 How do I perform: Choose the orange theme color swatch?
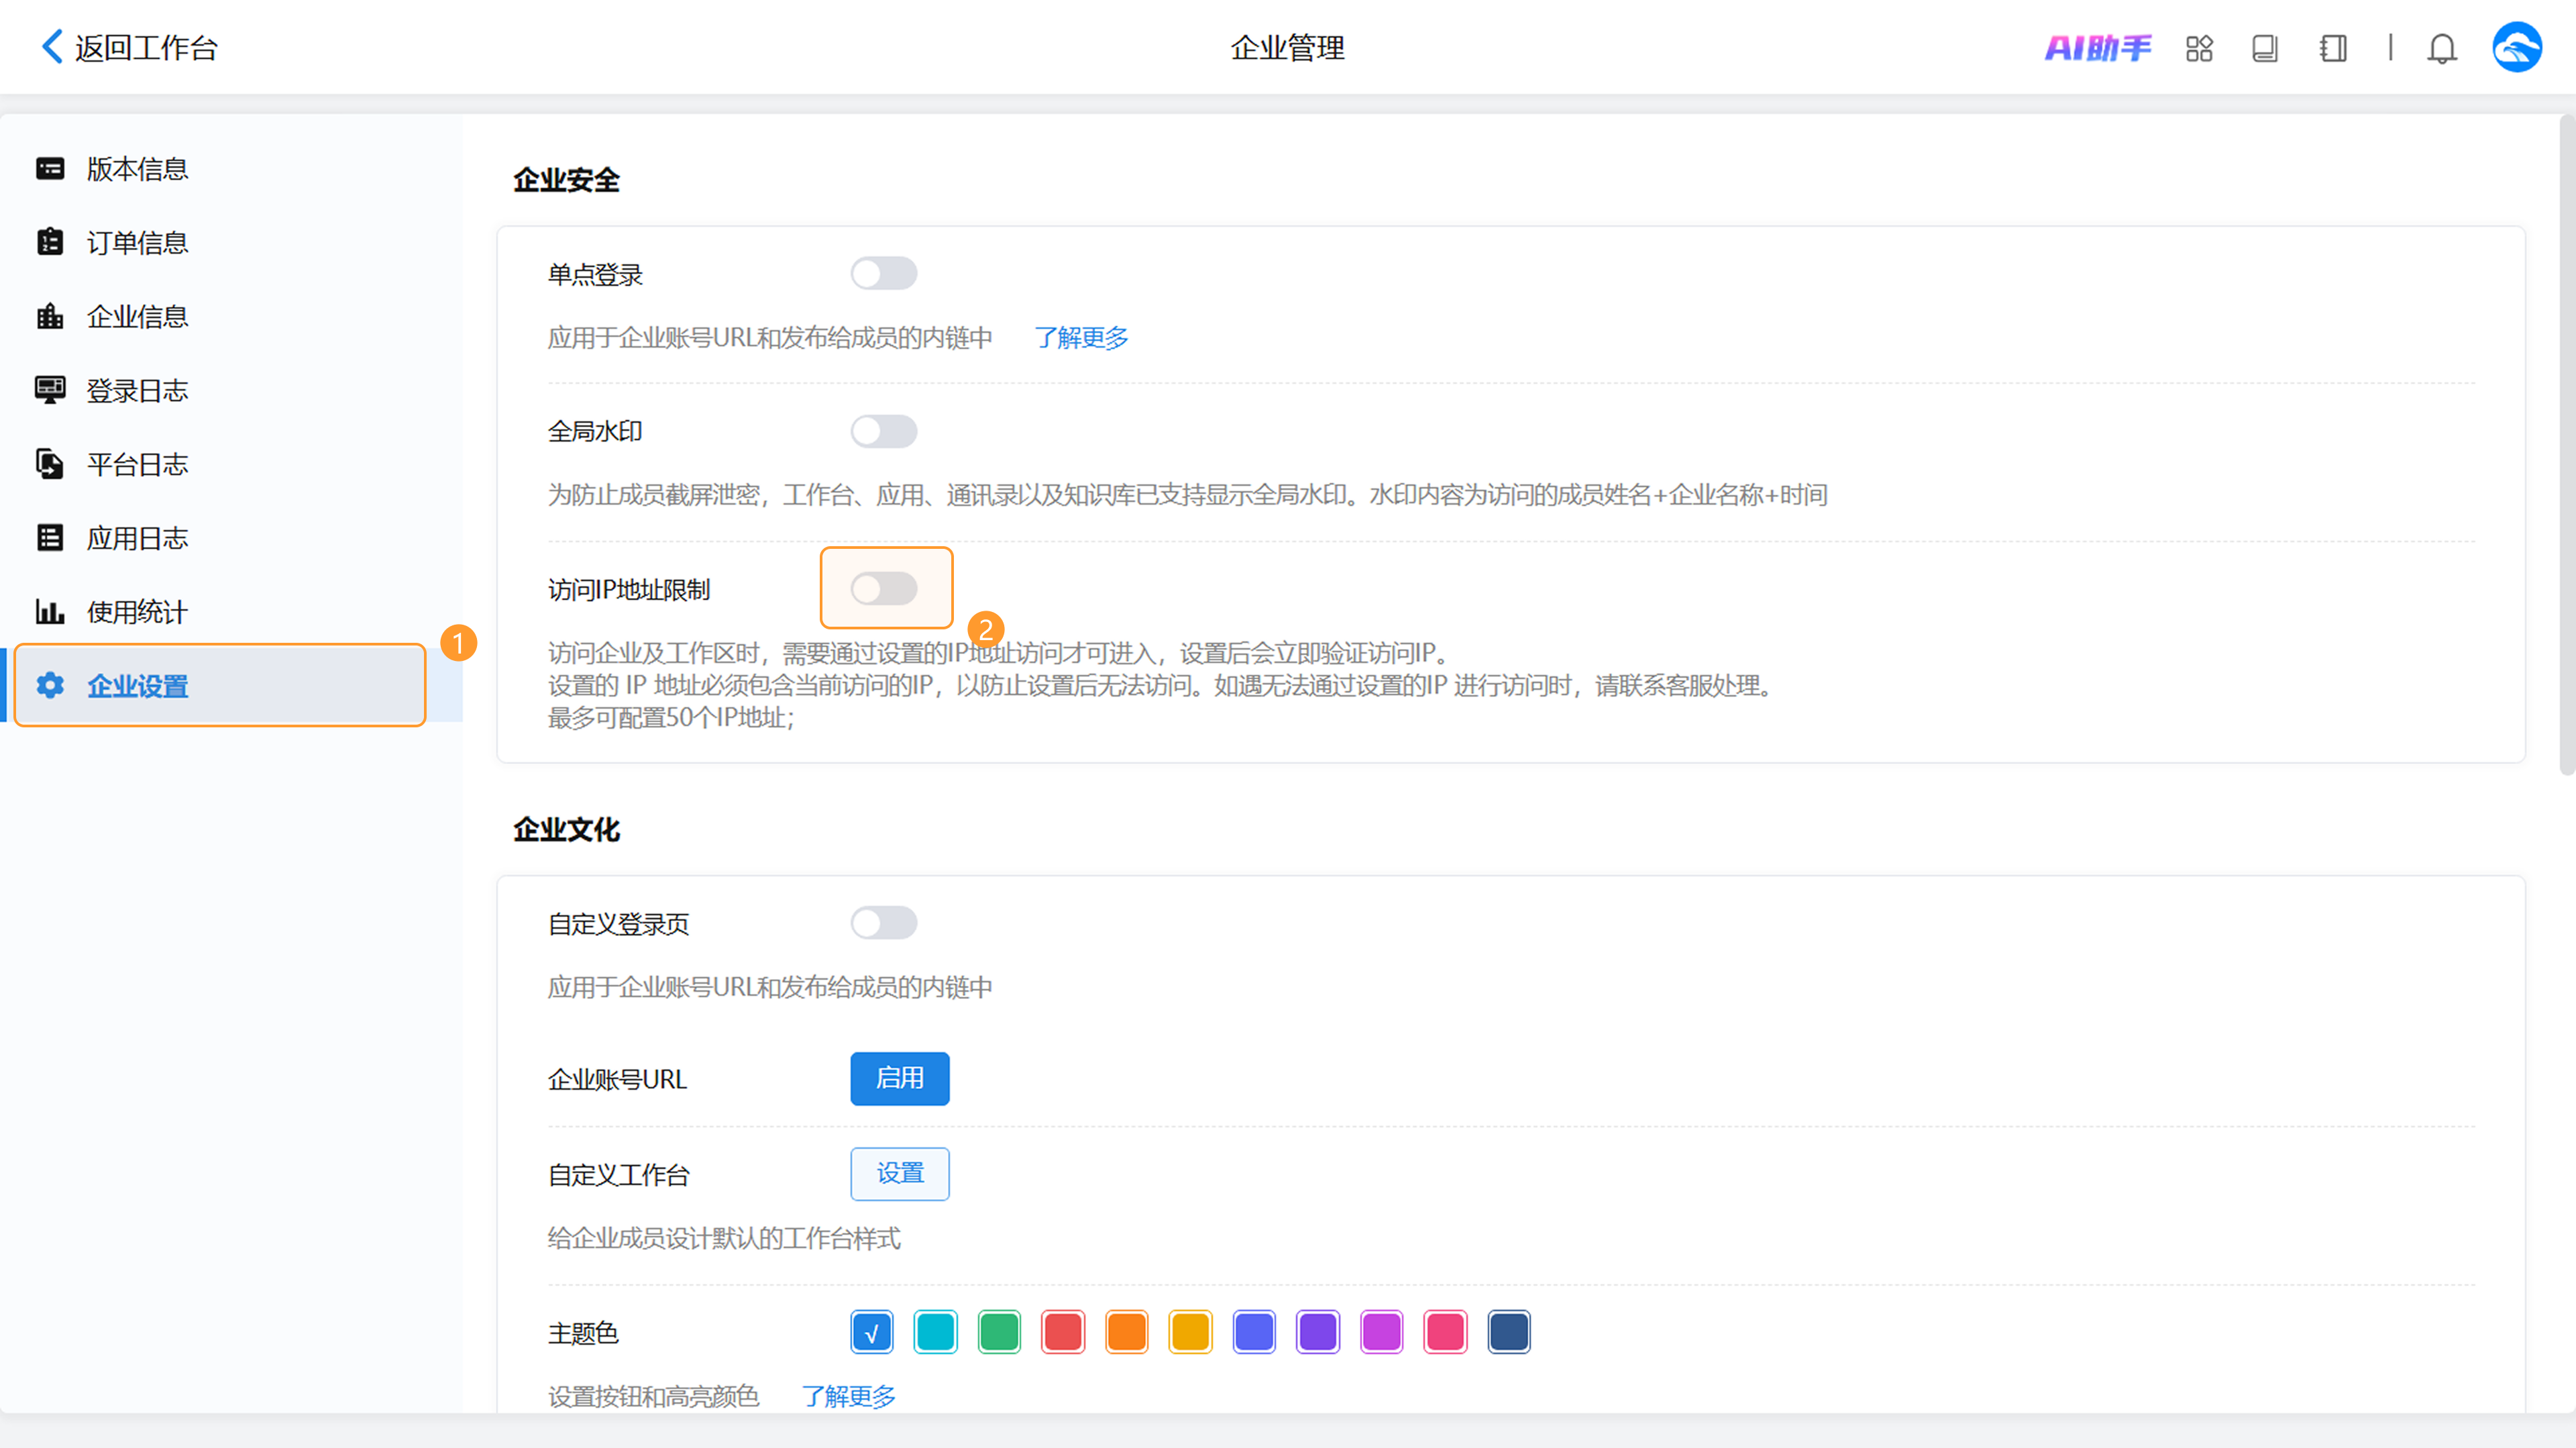tap(1127, 1332)
